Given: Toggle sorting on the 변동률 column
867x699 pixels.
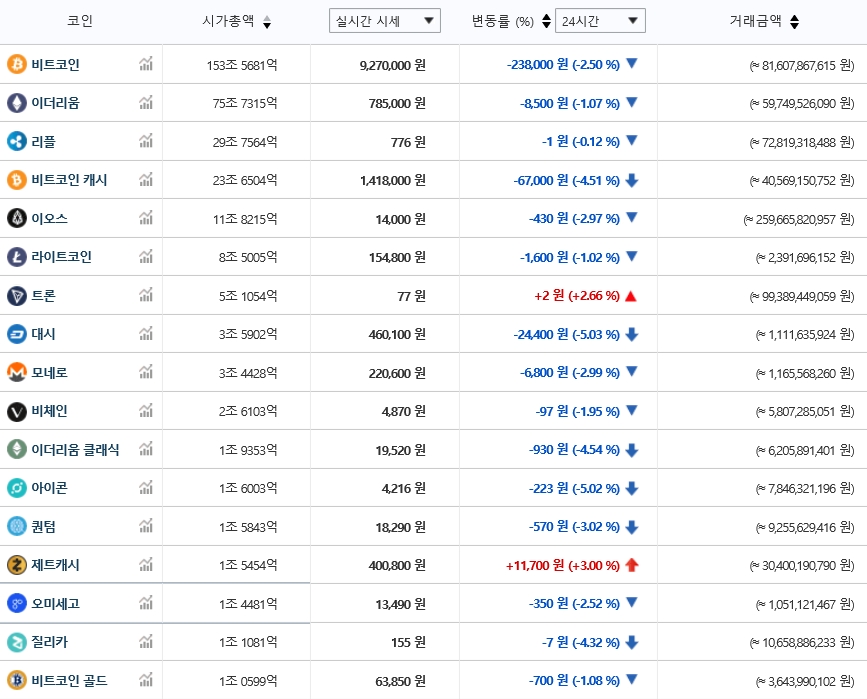Looking at the screenshot, I should (541, 20).
